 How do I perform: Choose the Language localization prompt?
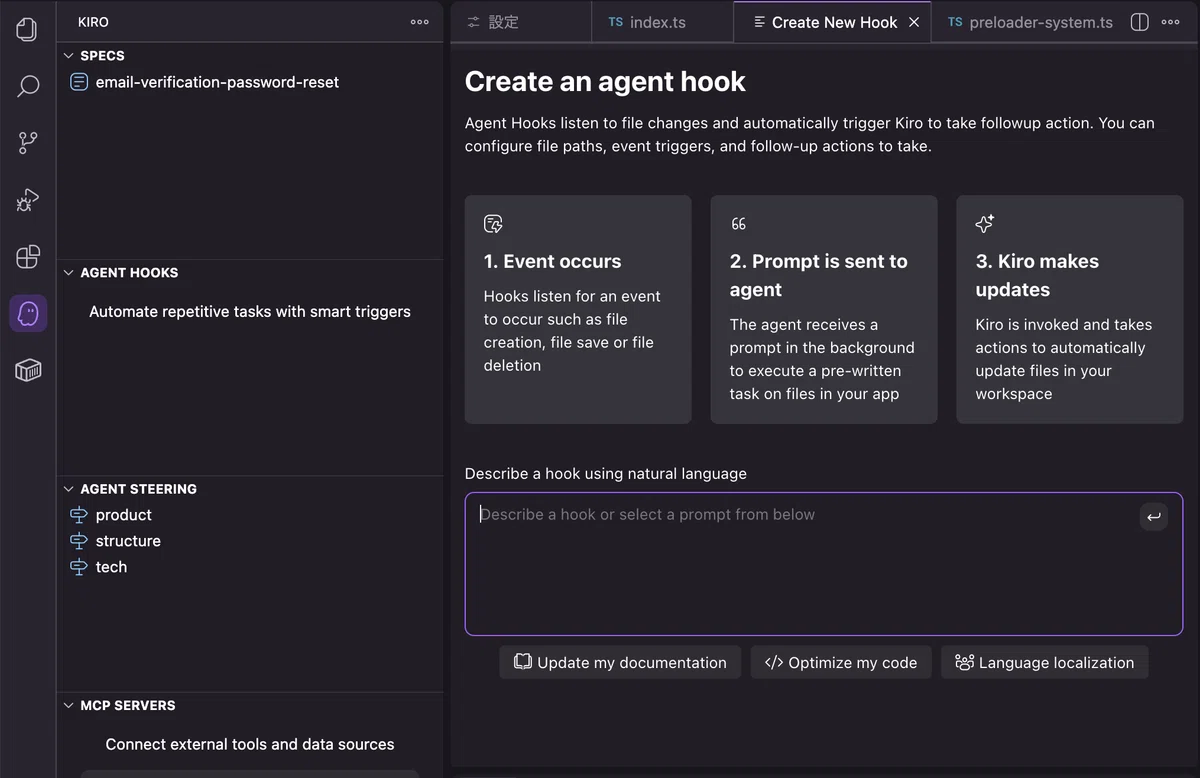coord(1044,662)
